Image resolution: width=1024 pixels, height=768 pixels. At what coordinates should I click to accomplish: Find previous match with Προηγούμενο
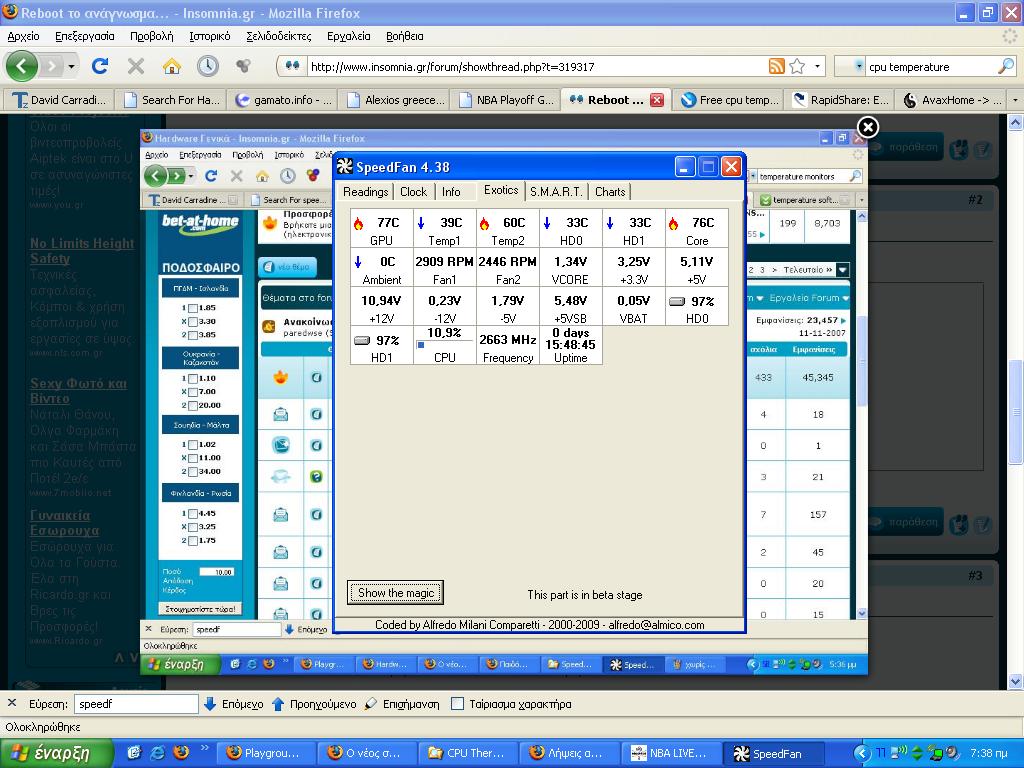[314, 704]
